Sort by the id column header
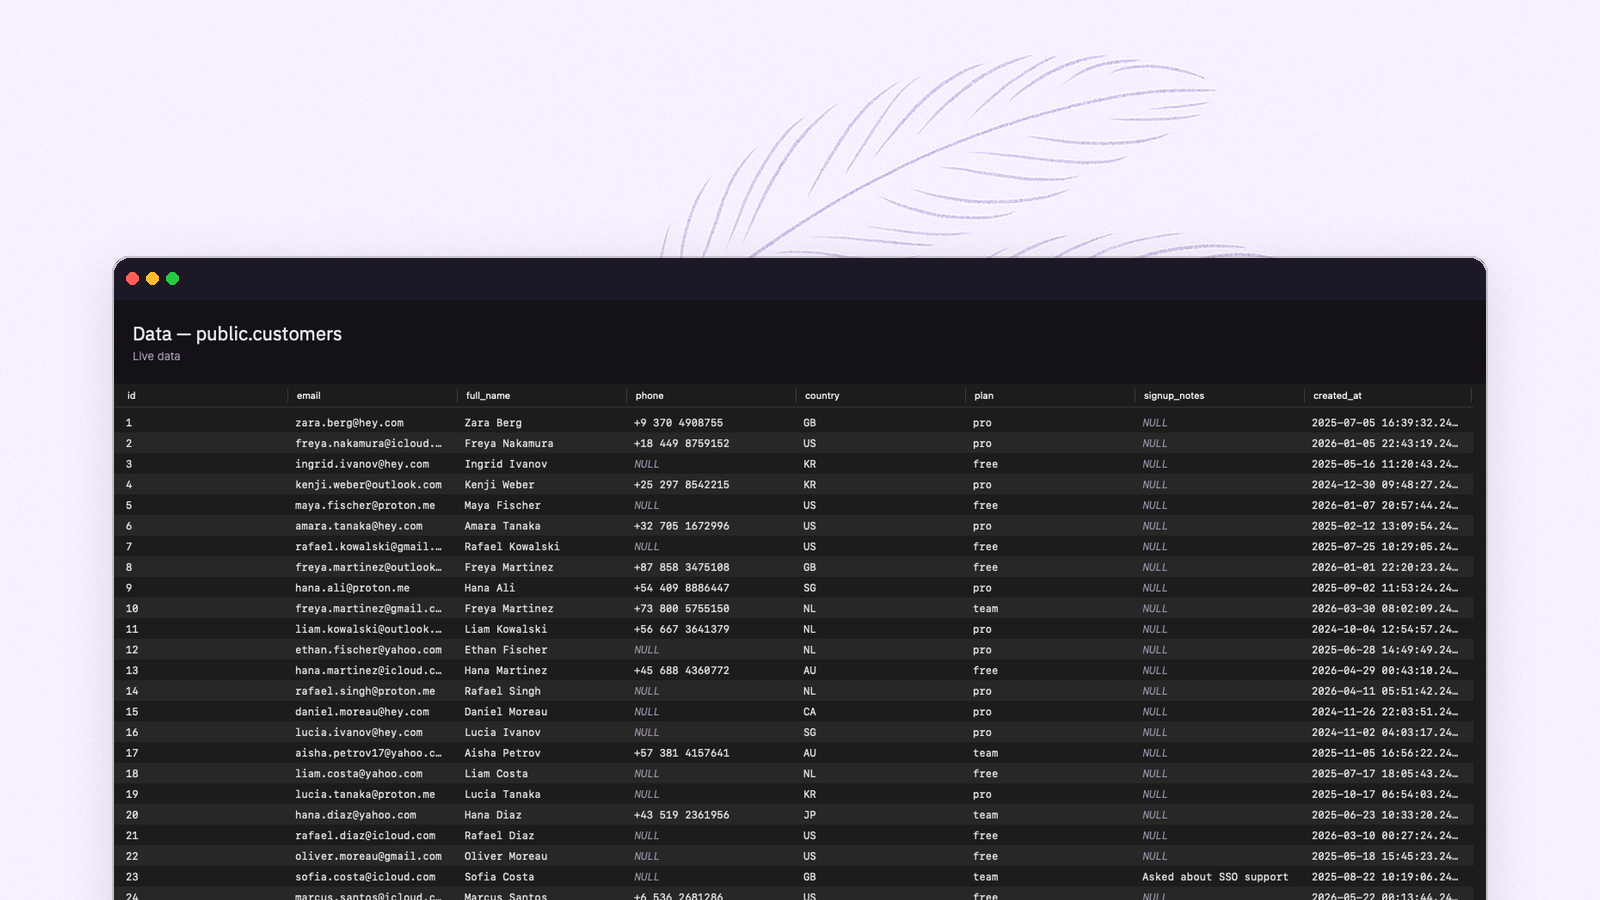 203,396
